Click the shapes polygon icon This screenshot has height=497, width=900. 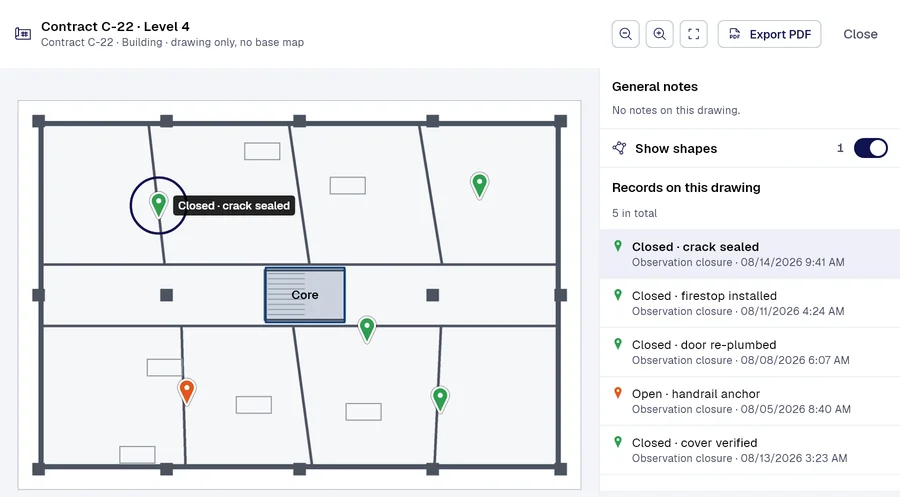(x=619, y=148)
